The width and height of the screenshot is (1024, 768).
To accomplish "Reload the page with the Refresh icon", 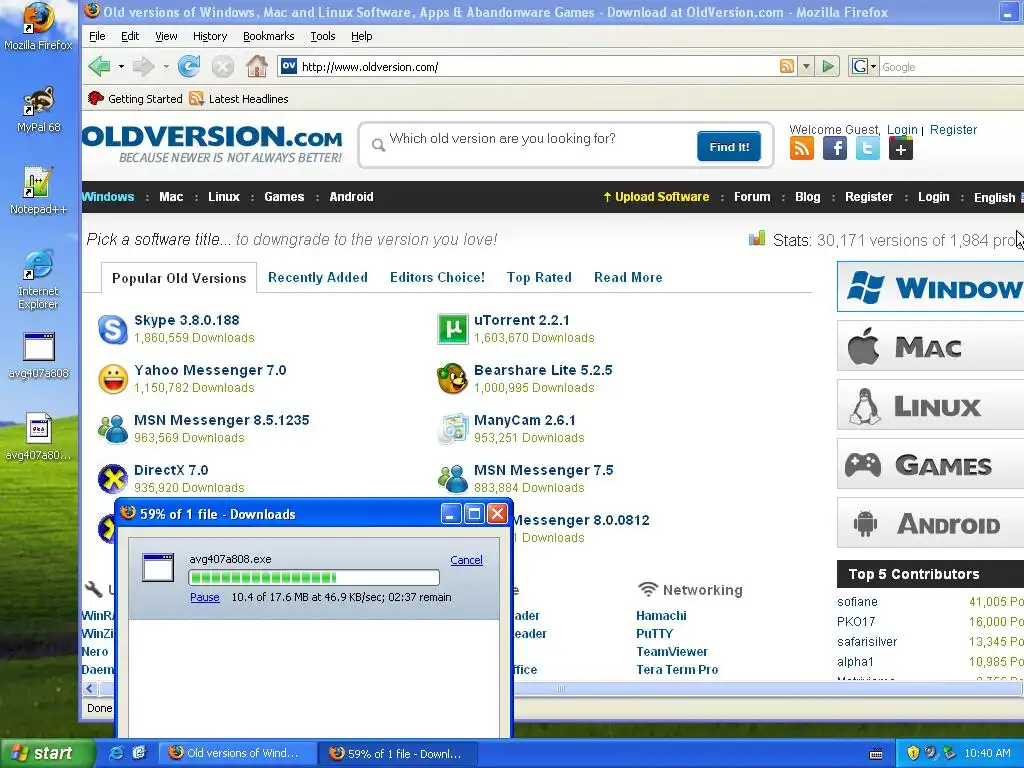I will pos(189,66).
